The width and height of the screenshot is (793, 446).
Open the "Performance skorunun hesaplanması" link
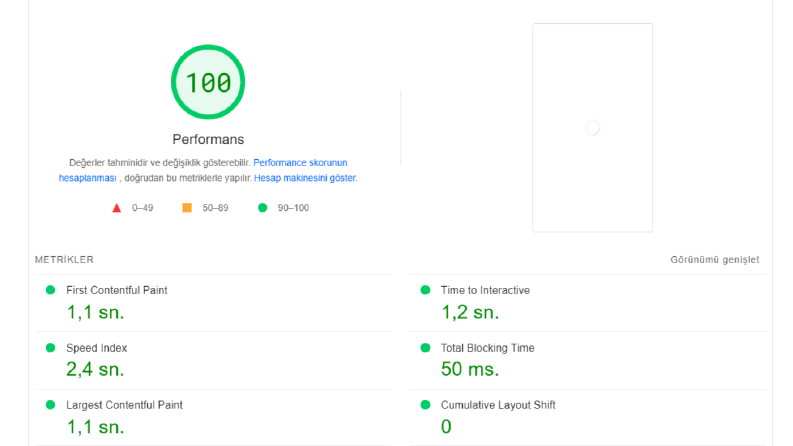(x=300, y=163)
